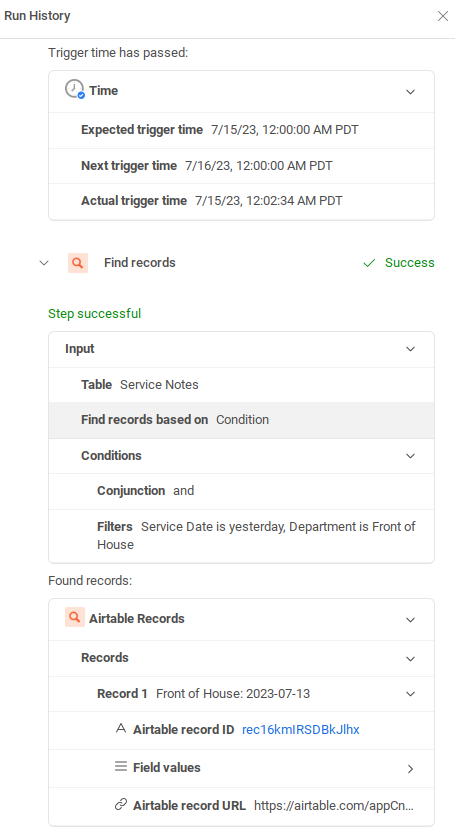Close the Run History panel
The width and height of the screenshot is (455, 833).
443,16
